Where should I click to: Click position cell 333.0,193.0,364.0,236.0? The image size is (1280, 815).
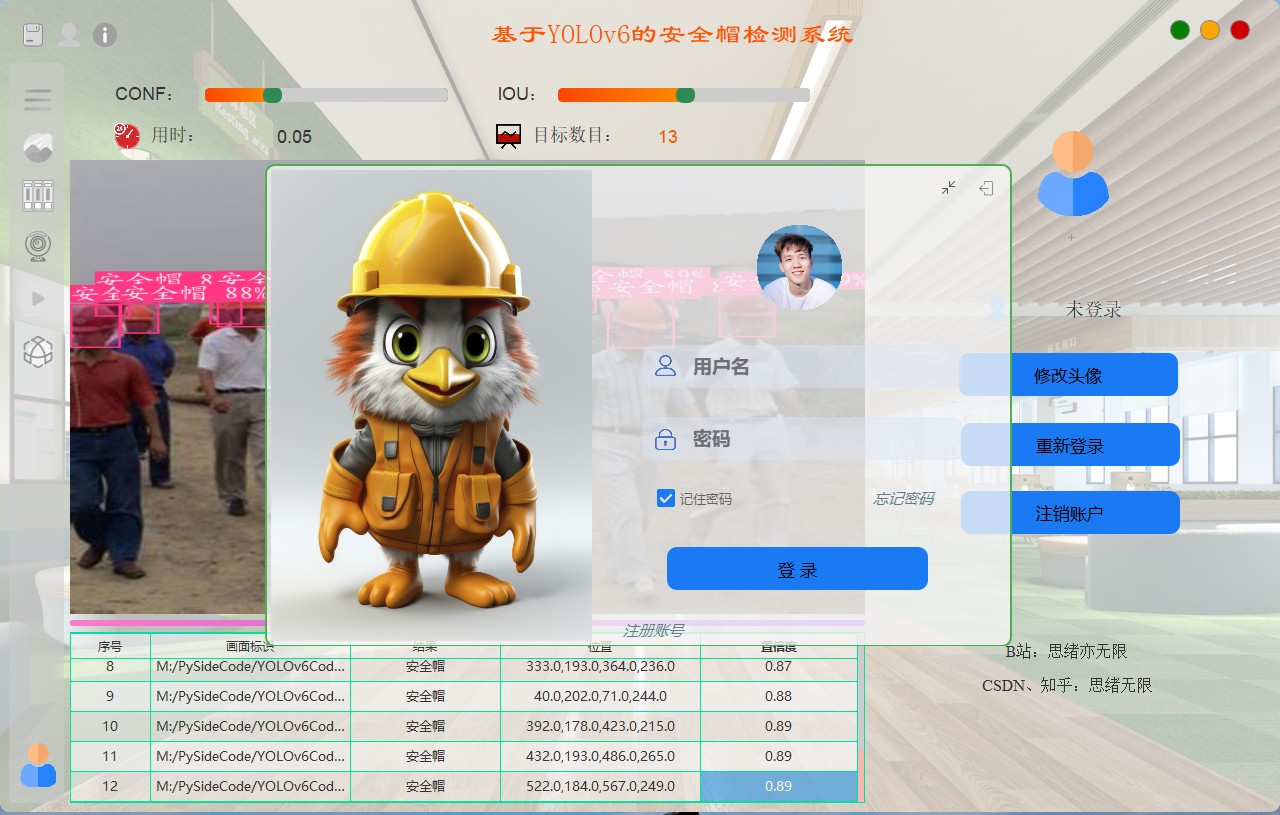(x=600, y=666)
